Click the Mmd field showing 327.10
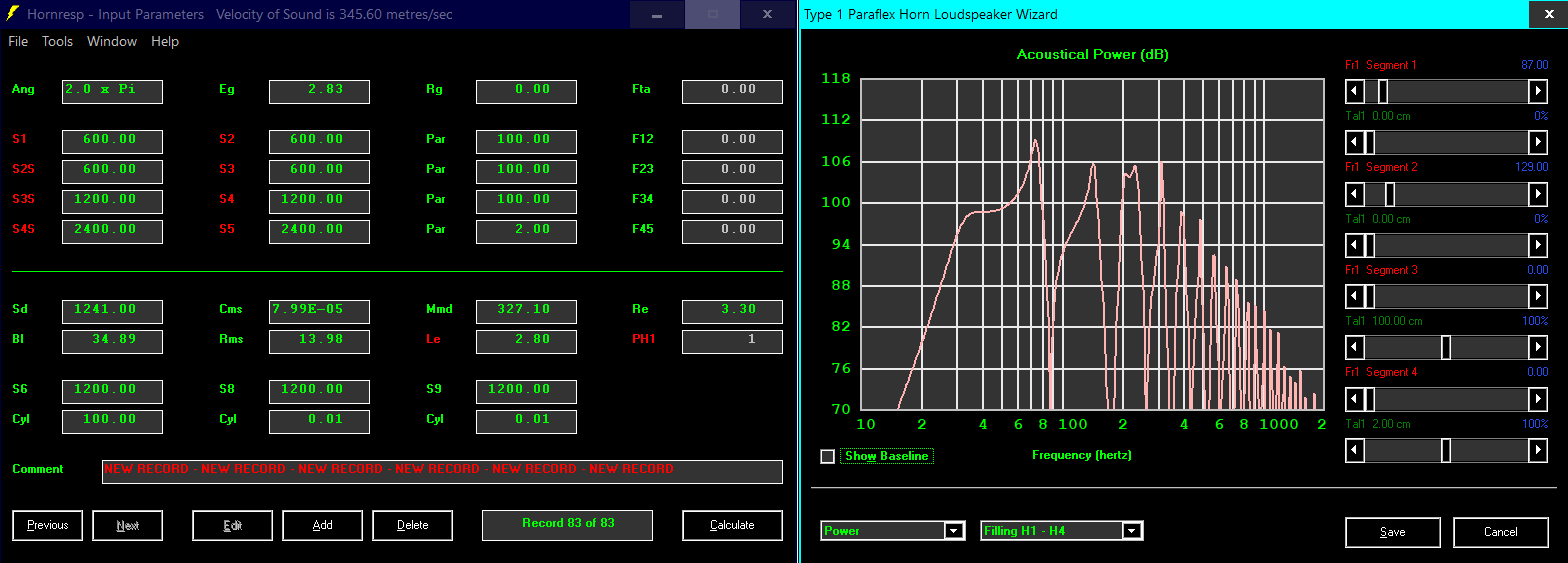The height and width of the screenshot is (563, 1568). [526, 312]
